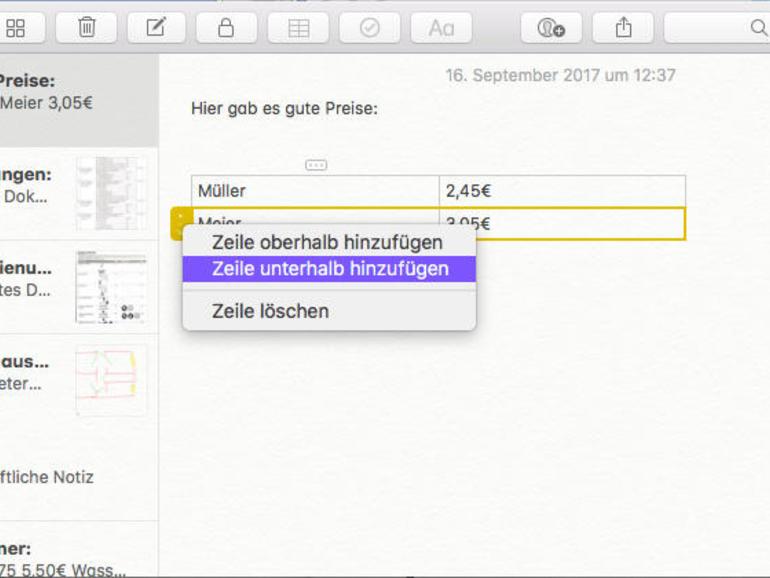Insert a table via toolbar table icon

click(298, 28)
